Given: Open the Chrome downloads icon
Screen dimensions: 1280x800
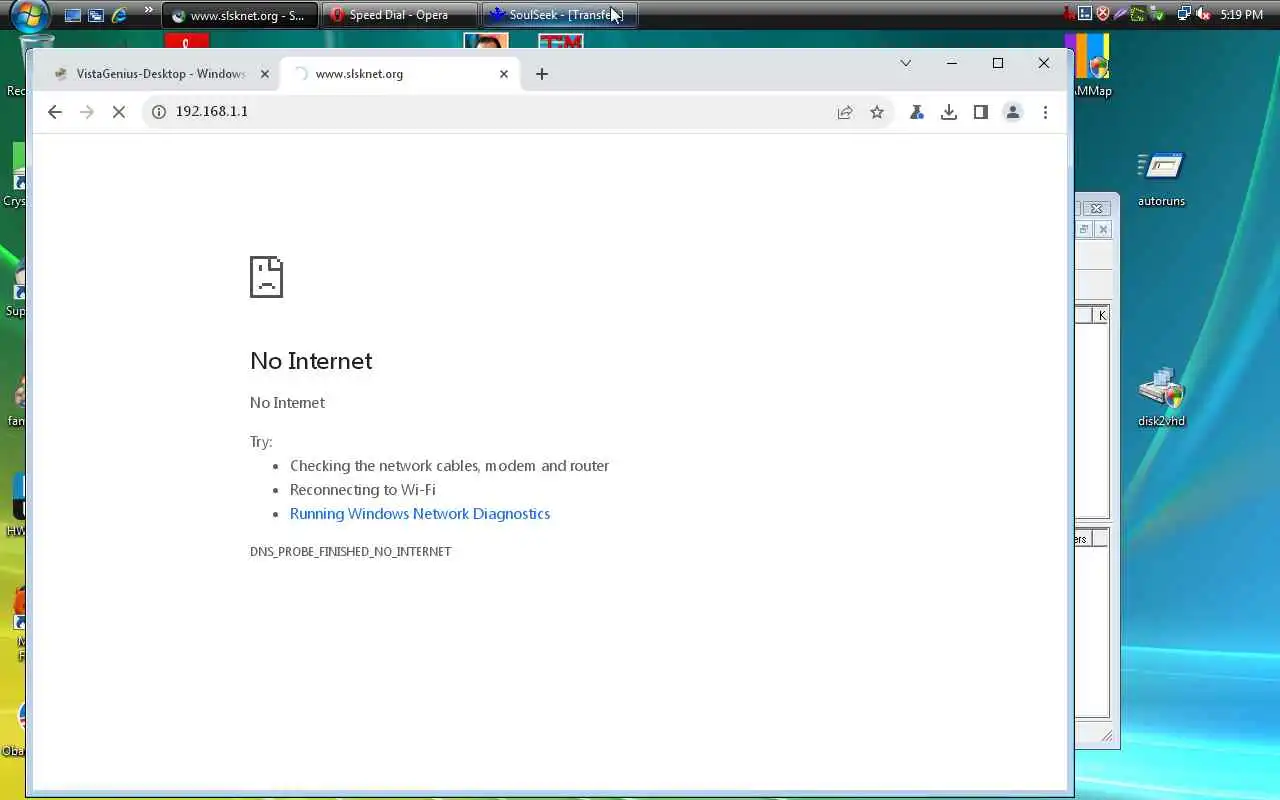Looking at the screenshot, I should tap(949, 112).
